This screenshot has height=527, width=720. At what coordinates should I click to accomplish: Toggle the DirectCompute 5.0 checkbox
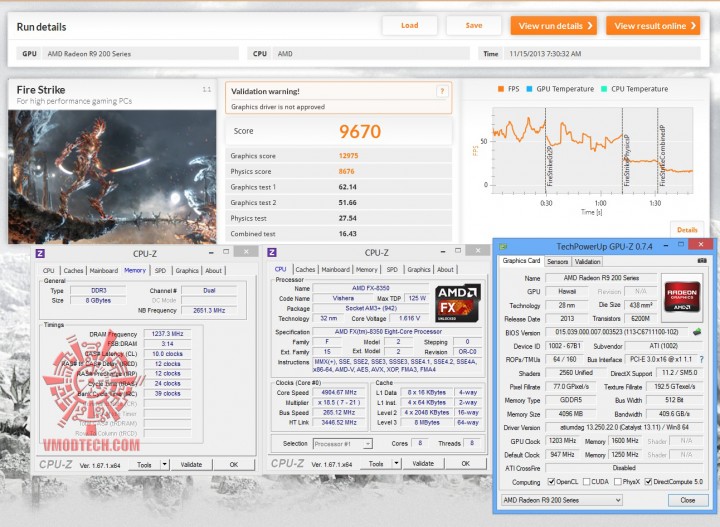click(648, 482)
